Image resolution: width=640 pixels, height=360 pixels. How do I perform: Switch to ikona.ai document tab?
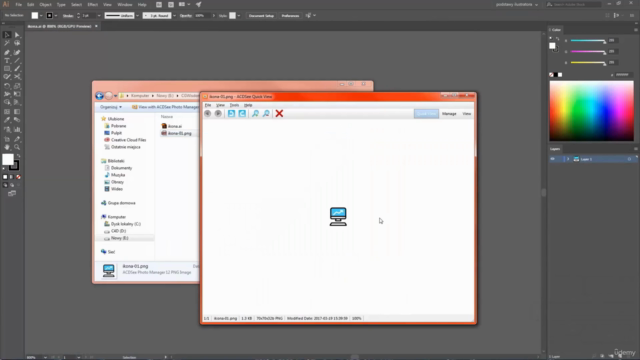point(60,26)
